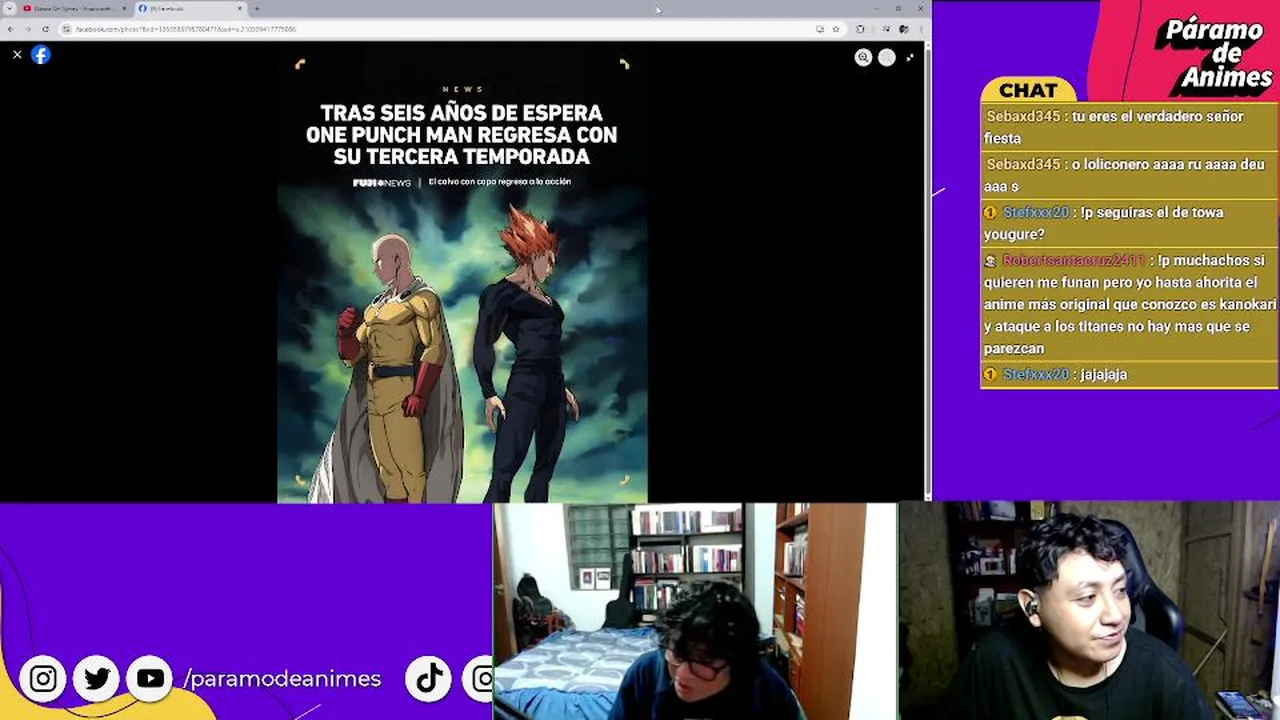Click the TikTok icon in the overlay
This screenshot has height=720, width=1280.
pos(429,679)
